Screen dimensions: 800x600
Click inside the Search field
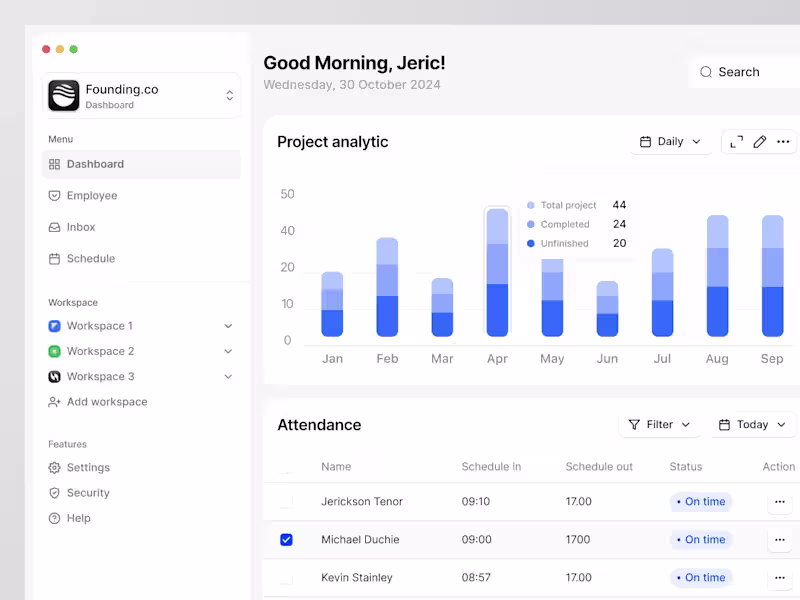(740, 72)
